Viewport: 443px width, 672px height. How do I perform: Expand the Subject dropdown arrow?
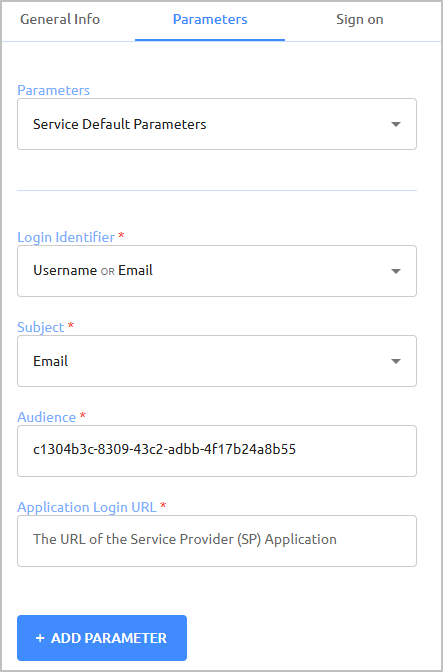pyautogui.click(x=396, y=361)
